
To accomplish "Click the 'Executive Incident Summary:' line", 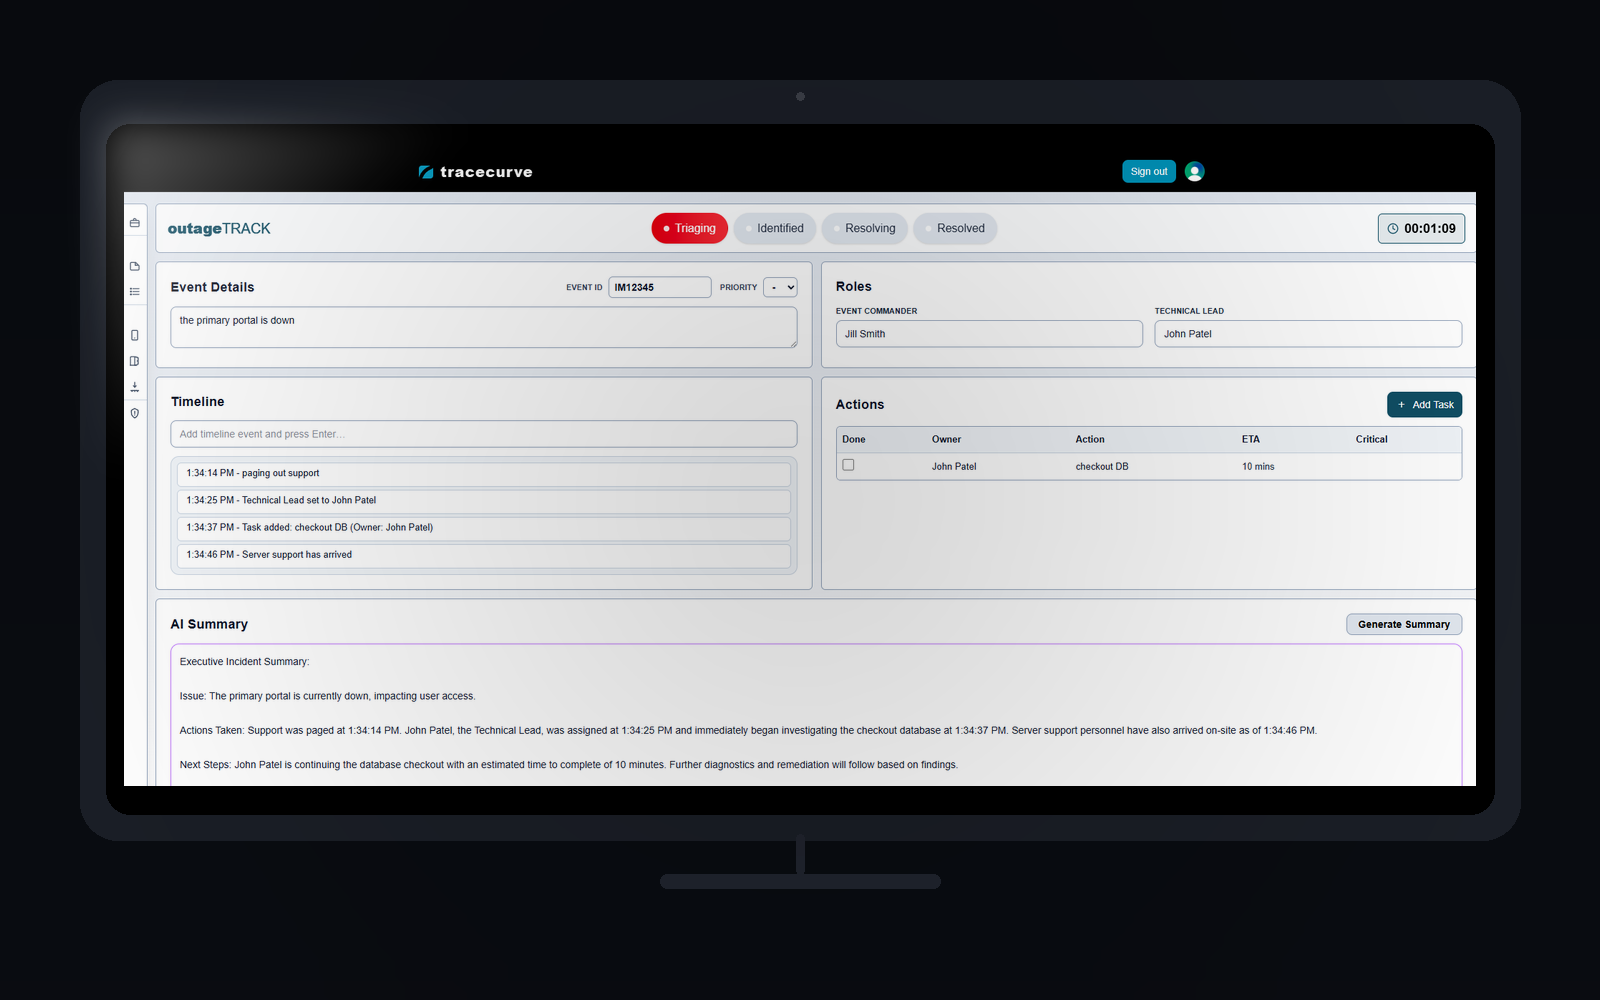I will (244, 662).
